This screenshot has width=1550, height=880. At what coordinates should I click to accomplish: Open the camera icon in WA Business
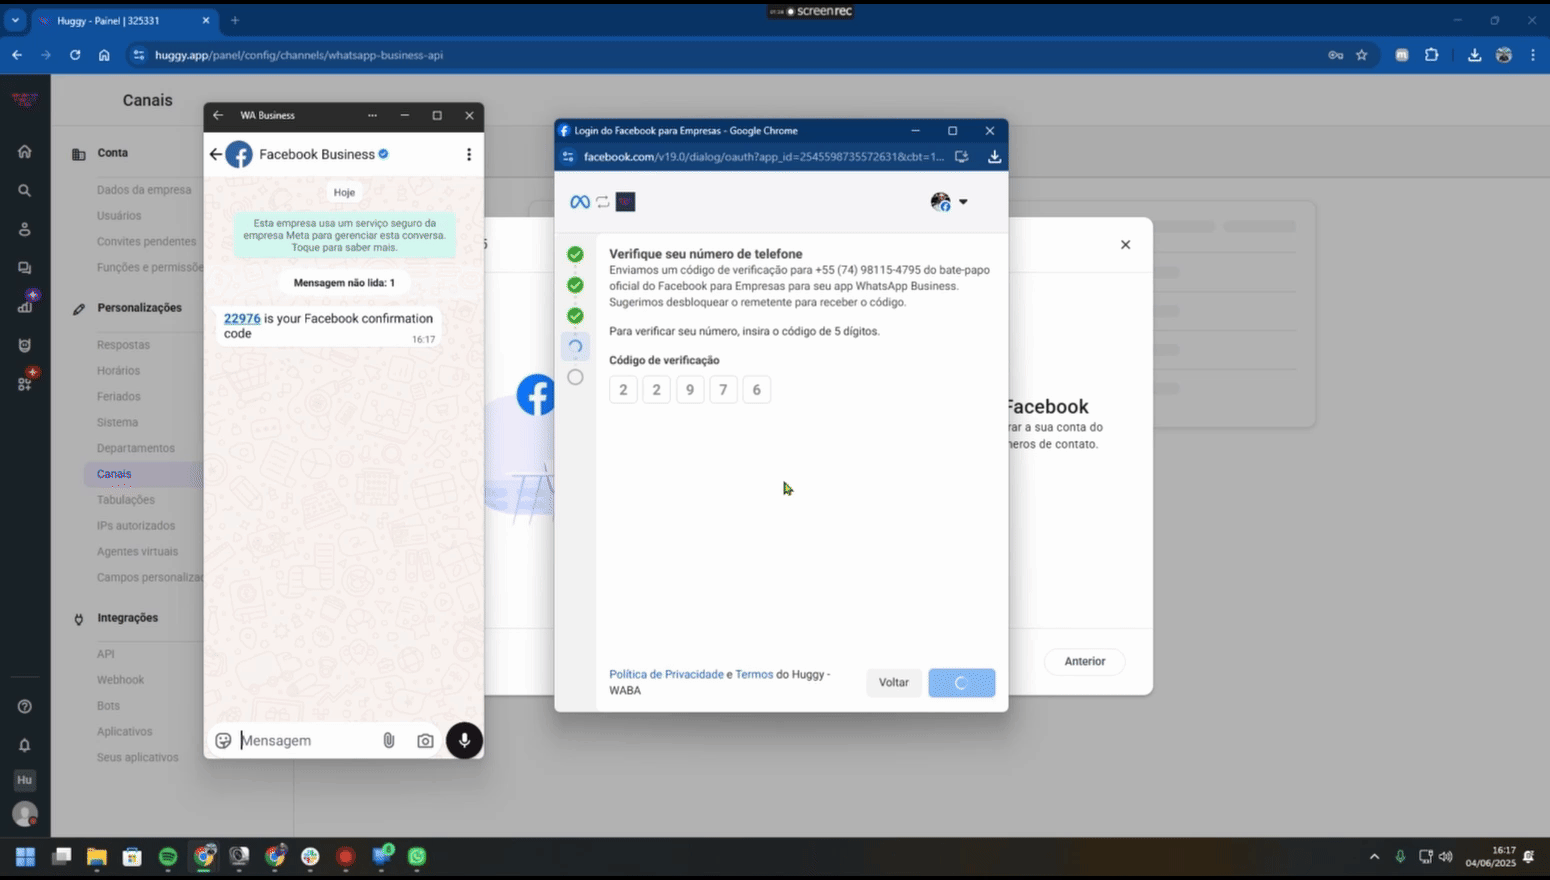tap(425, 741)
